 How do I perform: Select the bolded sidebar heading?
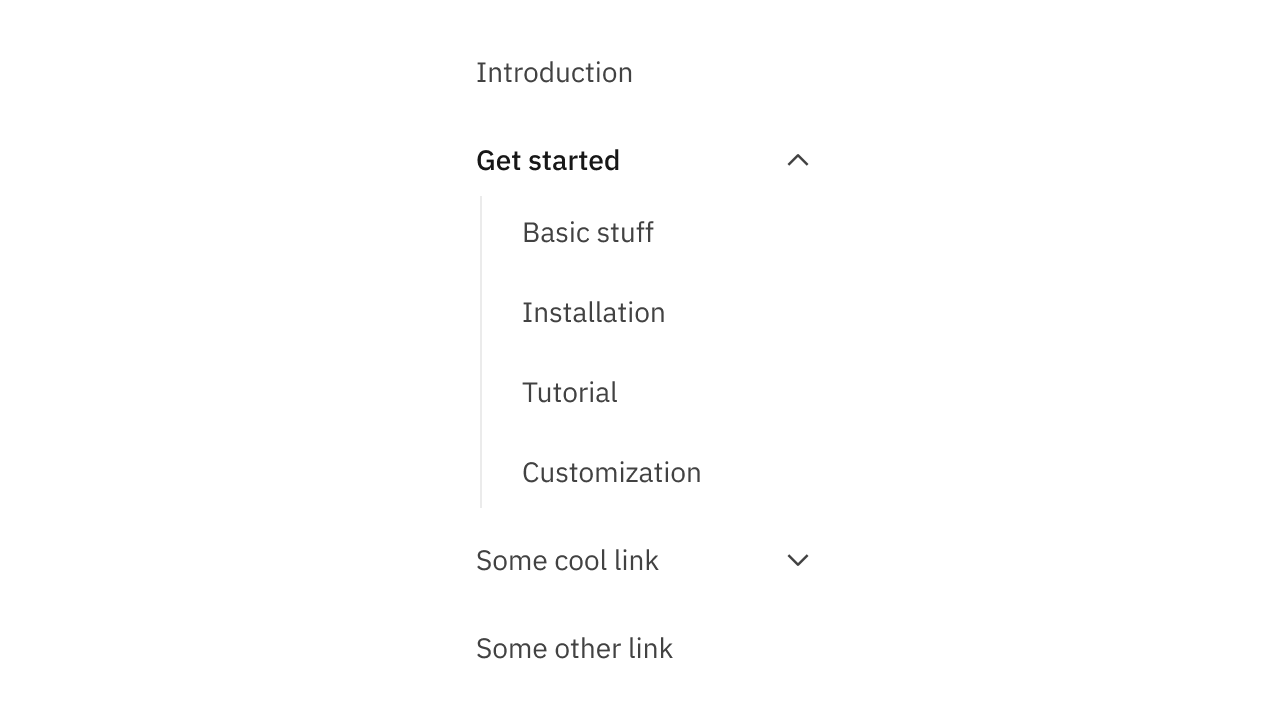[x=548, y=160]
